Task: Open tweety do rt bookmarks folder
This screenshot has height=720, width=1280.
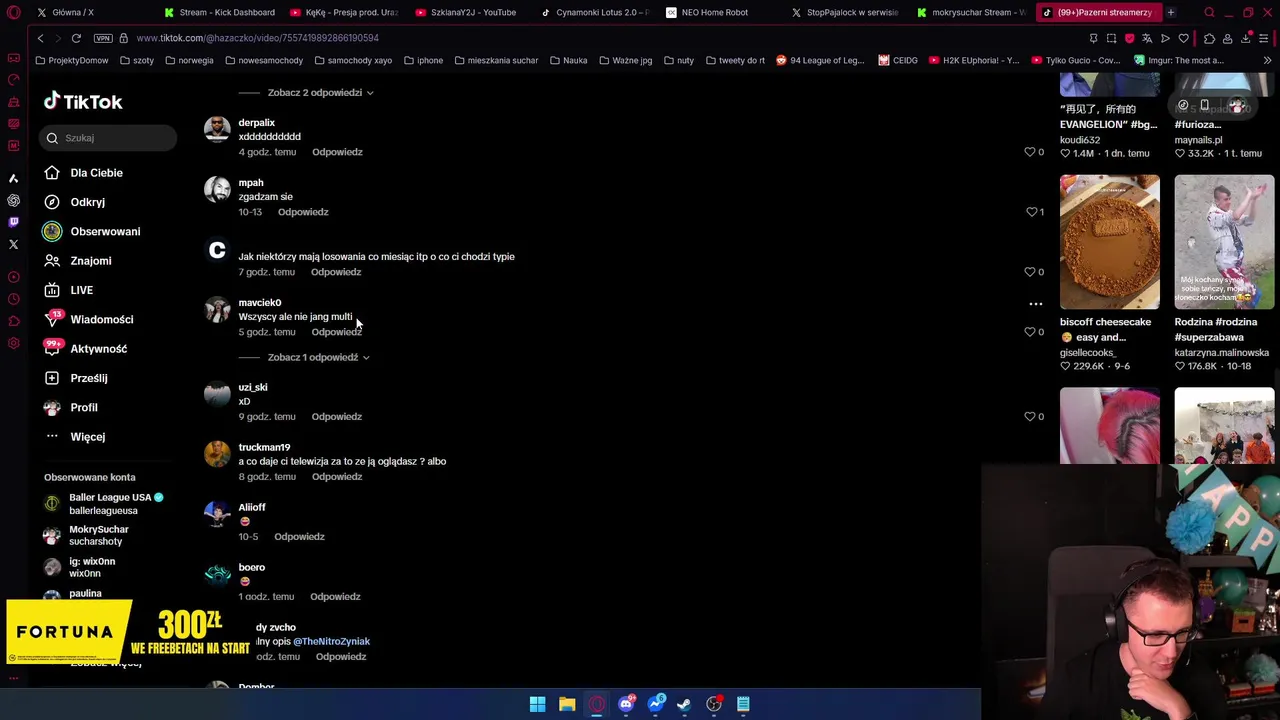Action: coord(735,60)
